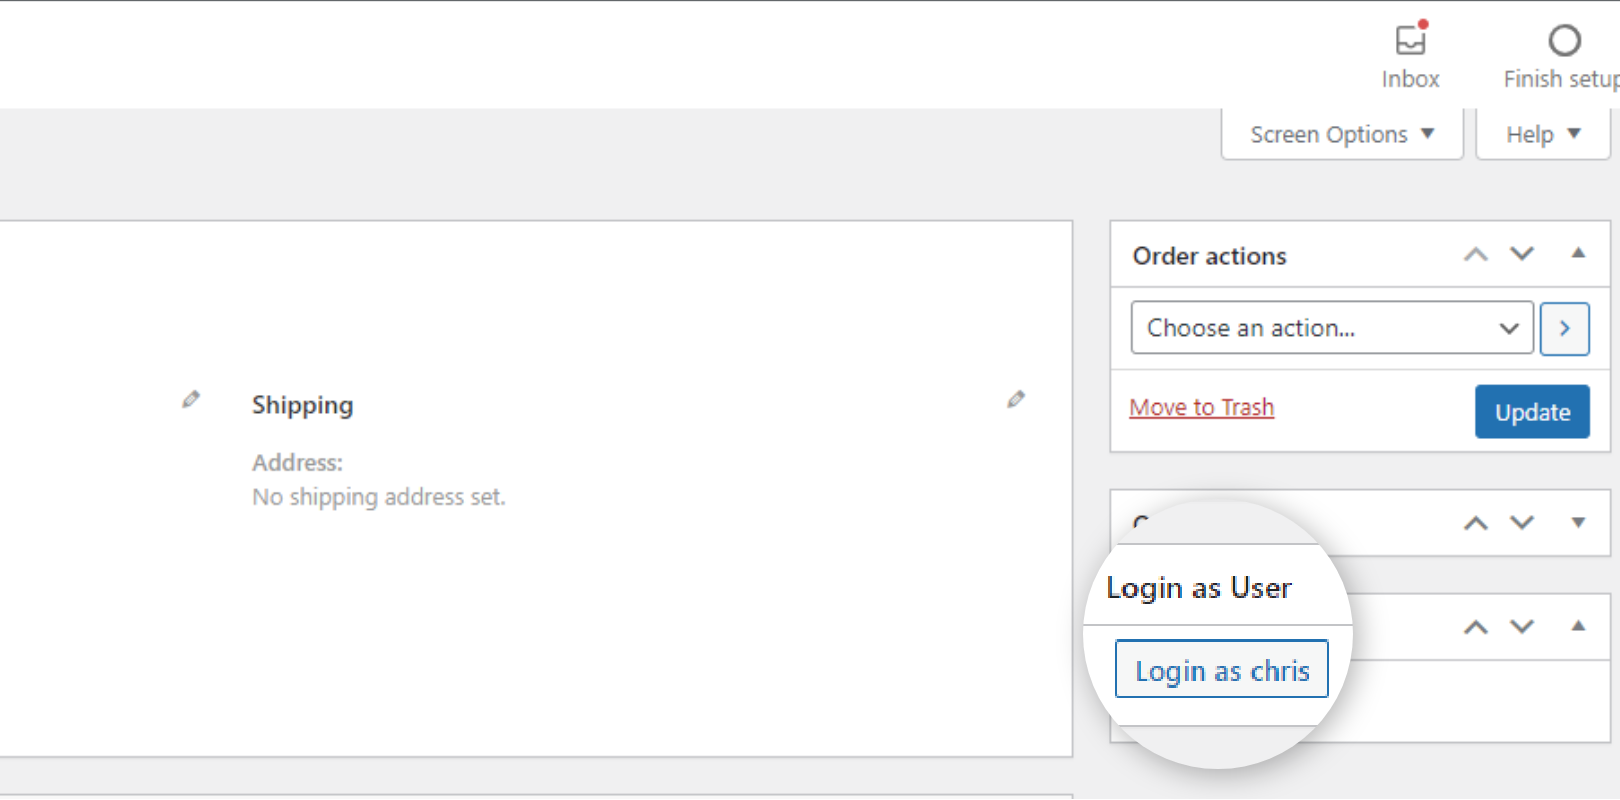Collapse the Login as User panel

tap(1578, 627)
